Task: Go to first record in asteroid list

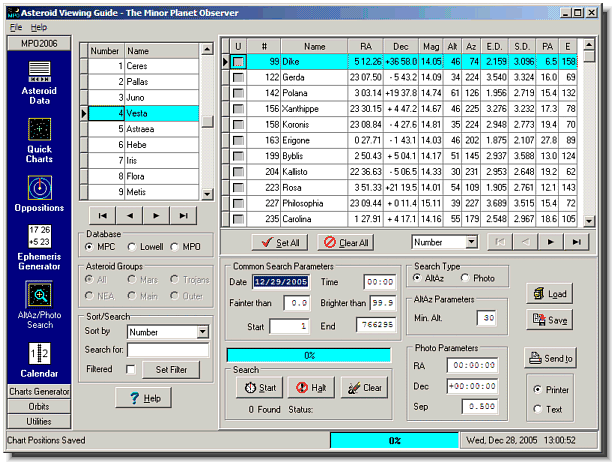Action: [103, 215]
